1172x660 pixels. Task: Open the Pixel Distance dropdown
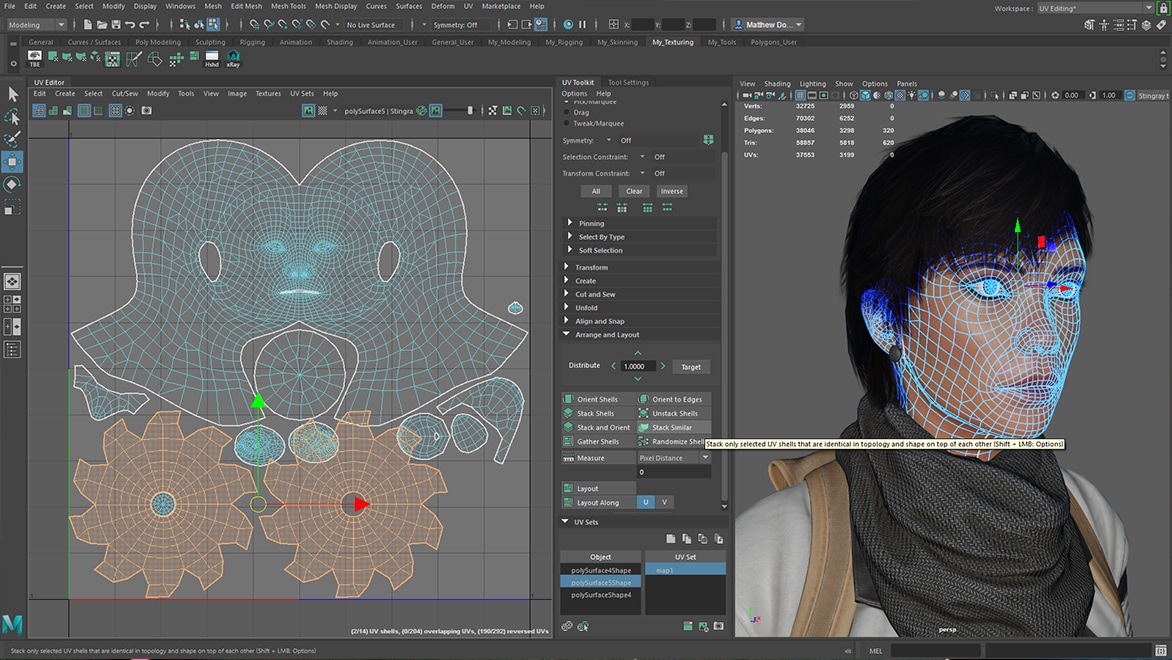pyautogui.click(x=706, y=457)
